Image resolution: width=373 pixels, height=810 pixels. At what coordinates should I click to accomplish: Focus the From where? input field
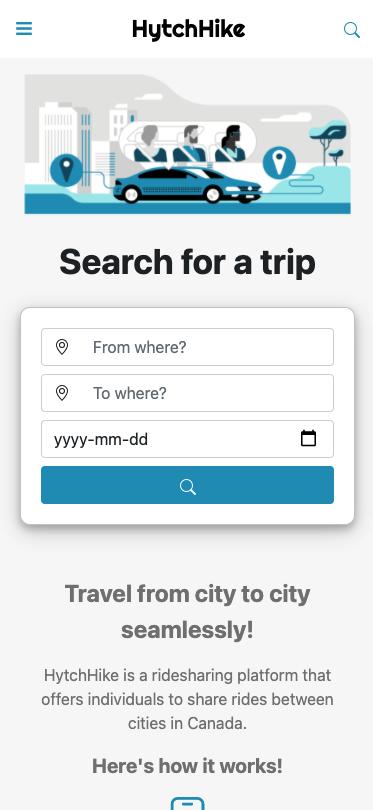(188, 347)
